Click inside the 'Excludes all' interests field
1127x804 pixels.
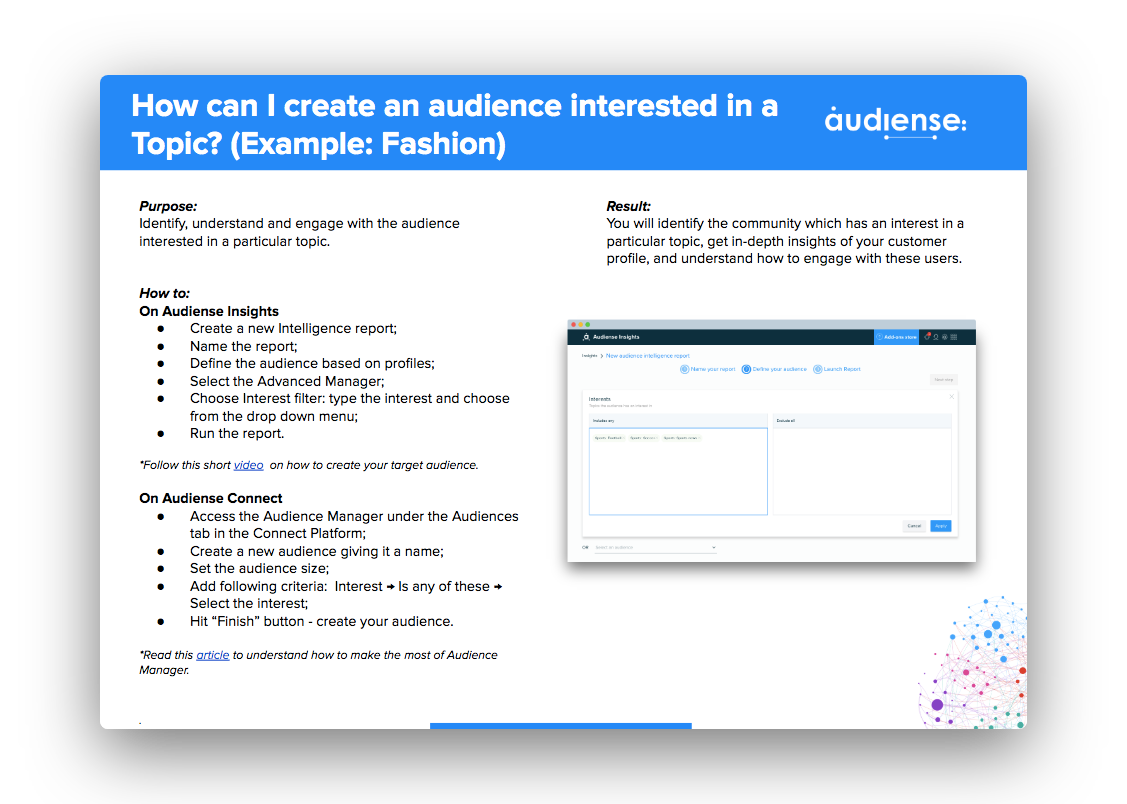pyautogui.click(x=862, y=471)
